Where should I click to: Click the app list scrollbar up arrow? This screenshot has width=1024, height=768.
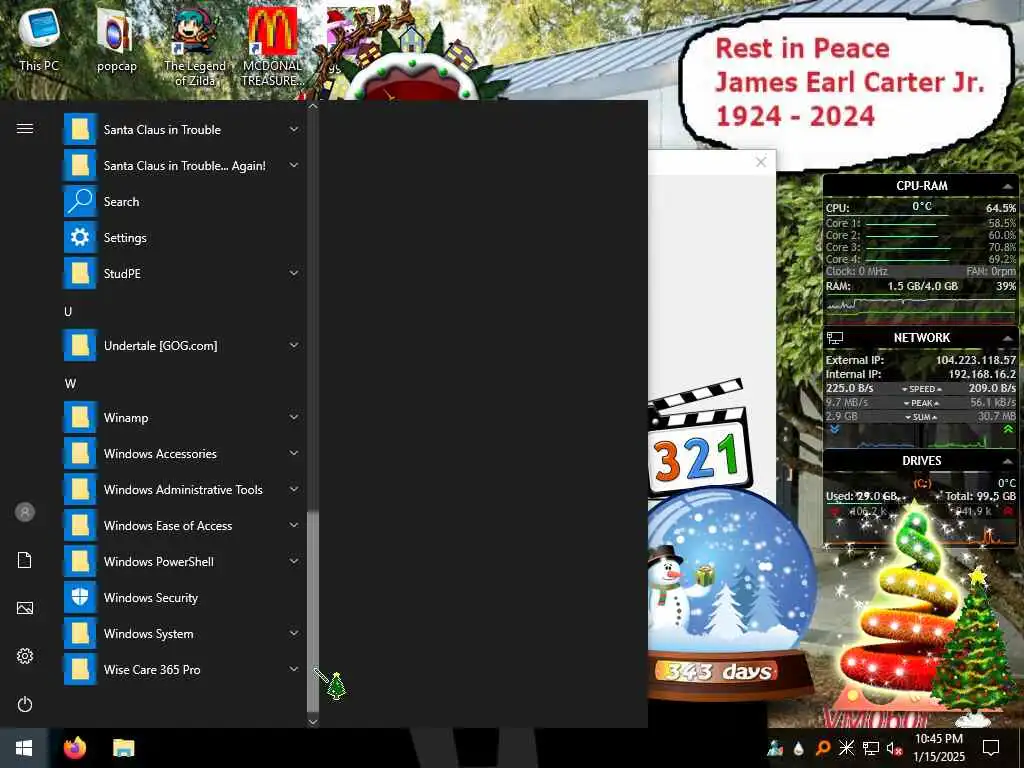[x=313, y=106]
